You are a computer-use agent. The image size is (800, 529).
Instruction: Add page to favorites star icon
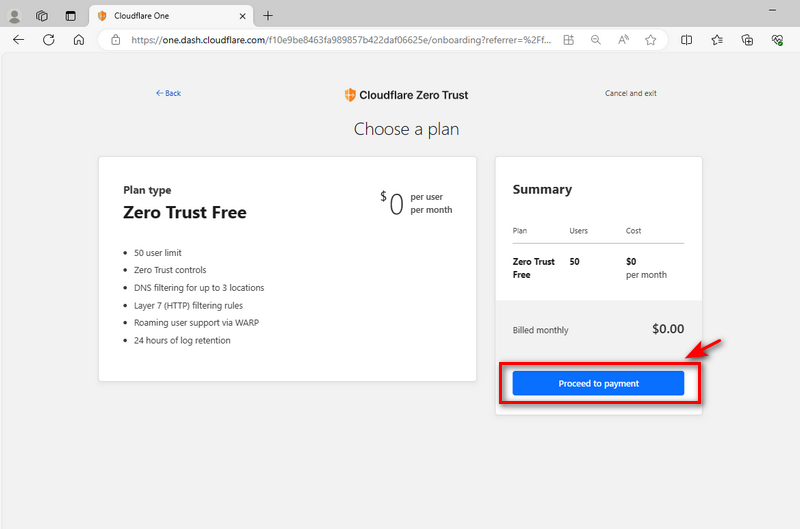click(x=651, y=40)
